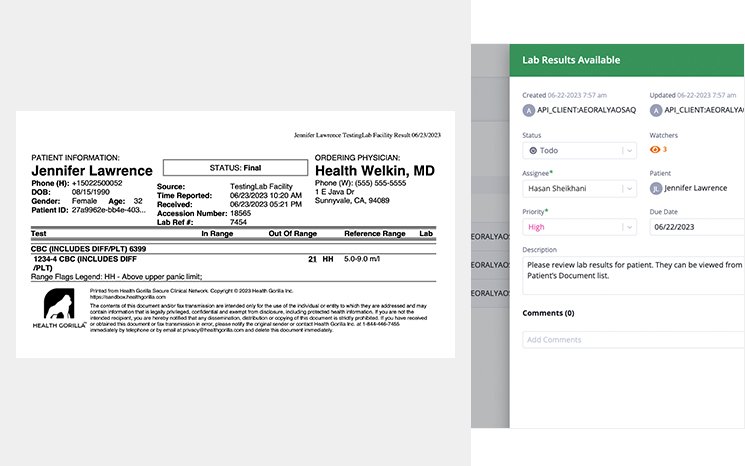The height and width of the screenshot is (466, 745).
Task: Click the Created by API_CLIENT avatar icon
Action: [x=529, y=110]
